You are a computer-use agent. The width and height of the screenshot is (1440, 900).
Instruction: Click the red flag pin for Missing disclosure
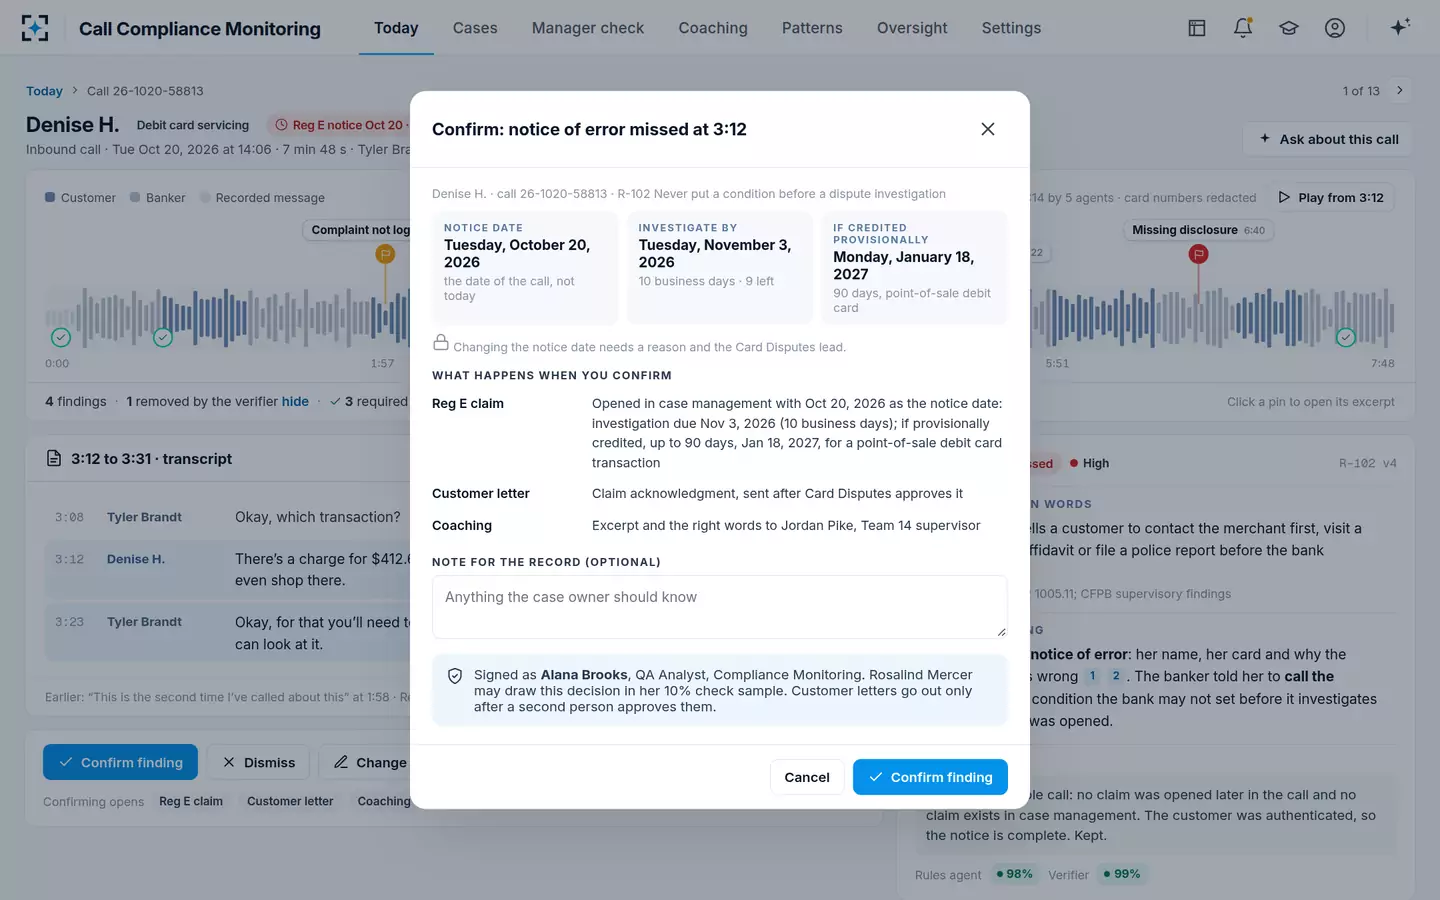pos(1198,254)
